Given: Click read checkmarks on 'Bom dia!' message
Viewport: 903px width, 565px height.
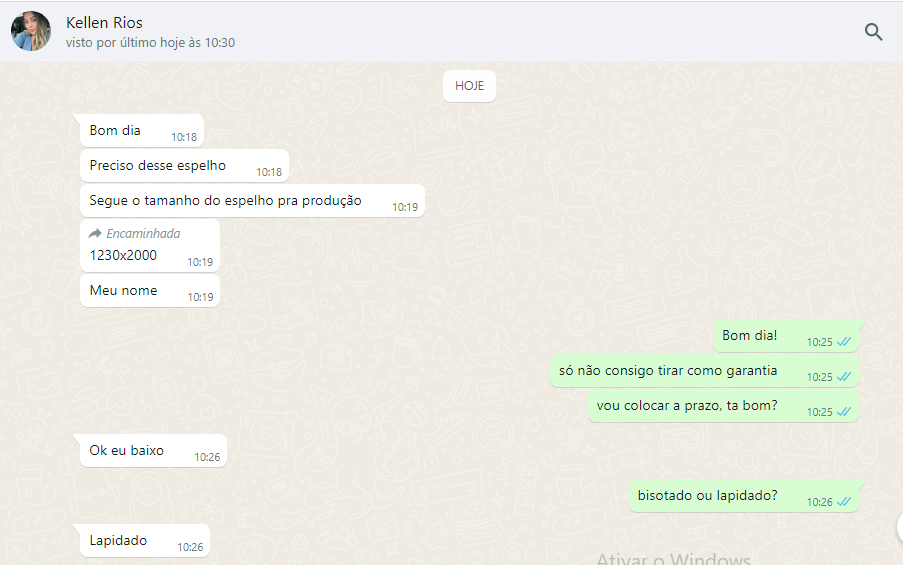Looking at the screenshot, I should pos(844,342).
